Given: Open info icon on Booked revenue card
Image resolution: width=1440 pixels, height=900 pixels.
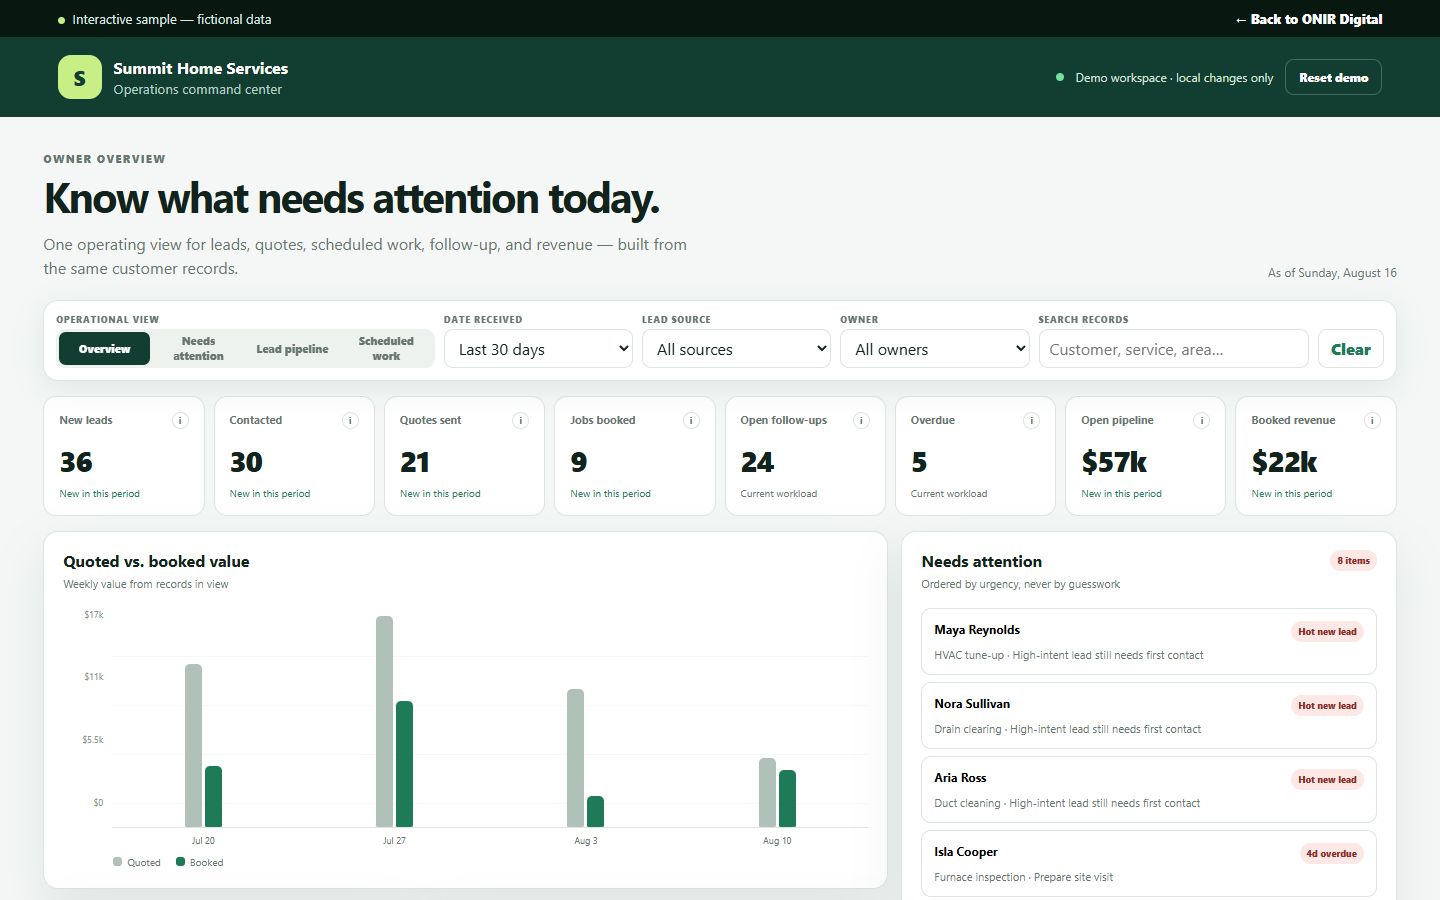Looking at the screenshot, I should [x=1372, y=421].
